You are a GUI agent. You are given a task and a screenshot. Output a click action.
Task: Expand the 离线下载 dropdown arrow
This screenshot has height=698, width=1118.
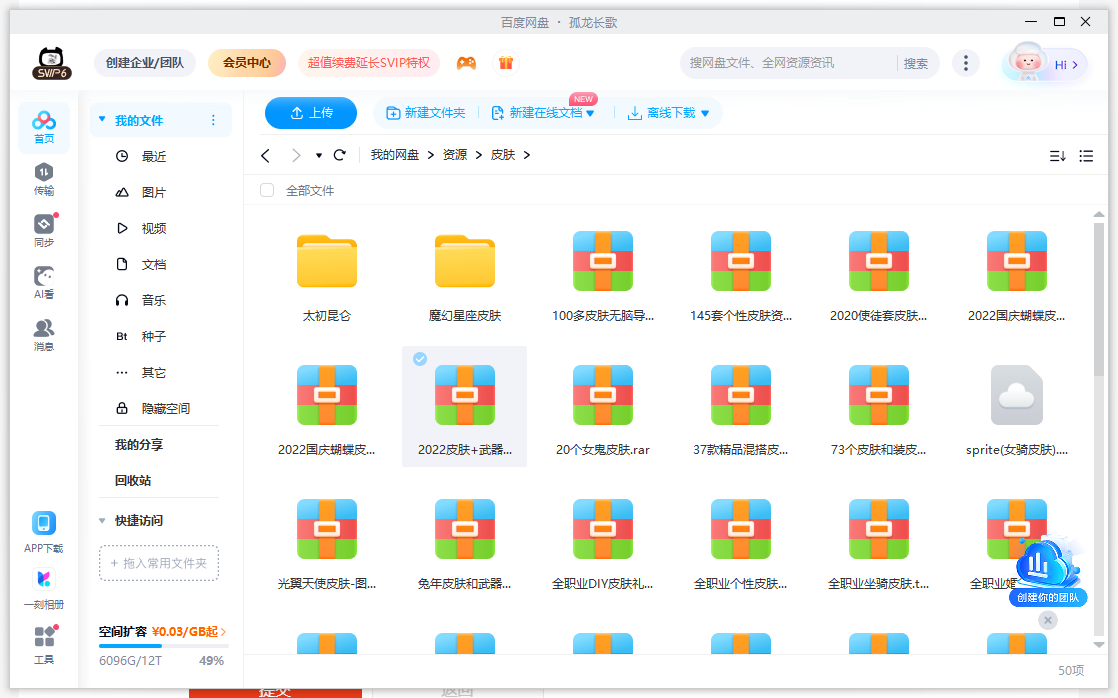(705, 114)
